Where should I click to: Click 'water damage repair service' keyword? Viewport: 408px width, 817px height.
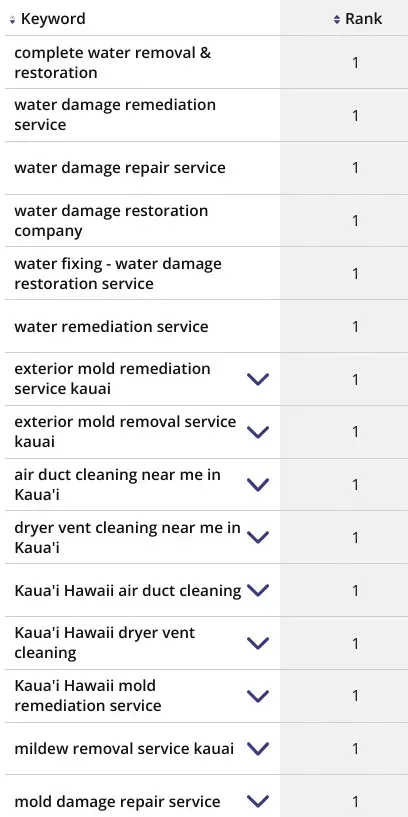tap(120, 168)
